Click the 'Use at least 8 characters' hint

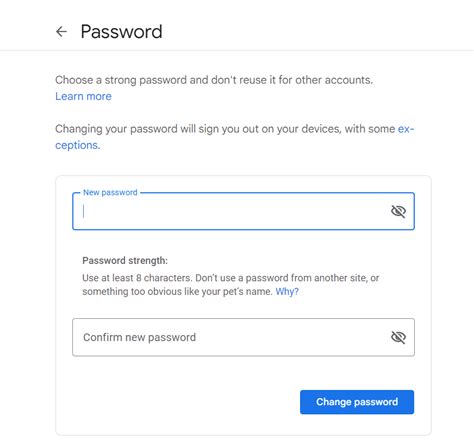coord(137,278)
